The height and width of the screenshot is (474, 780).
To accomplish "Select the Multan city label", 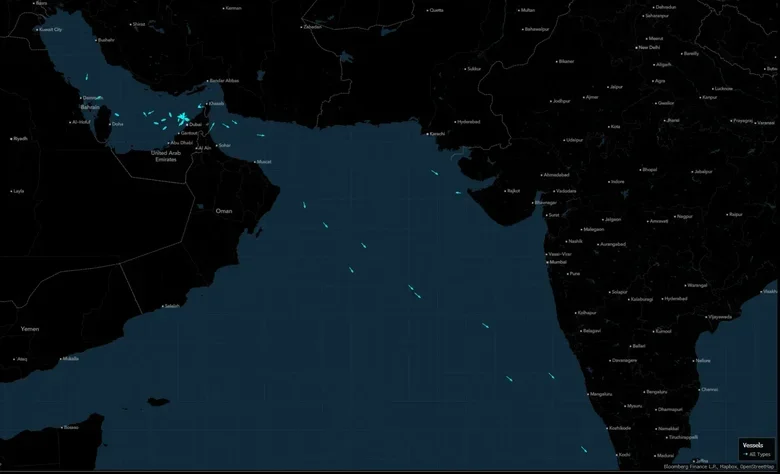I will pos(526,10).
